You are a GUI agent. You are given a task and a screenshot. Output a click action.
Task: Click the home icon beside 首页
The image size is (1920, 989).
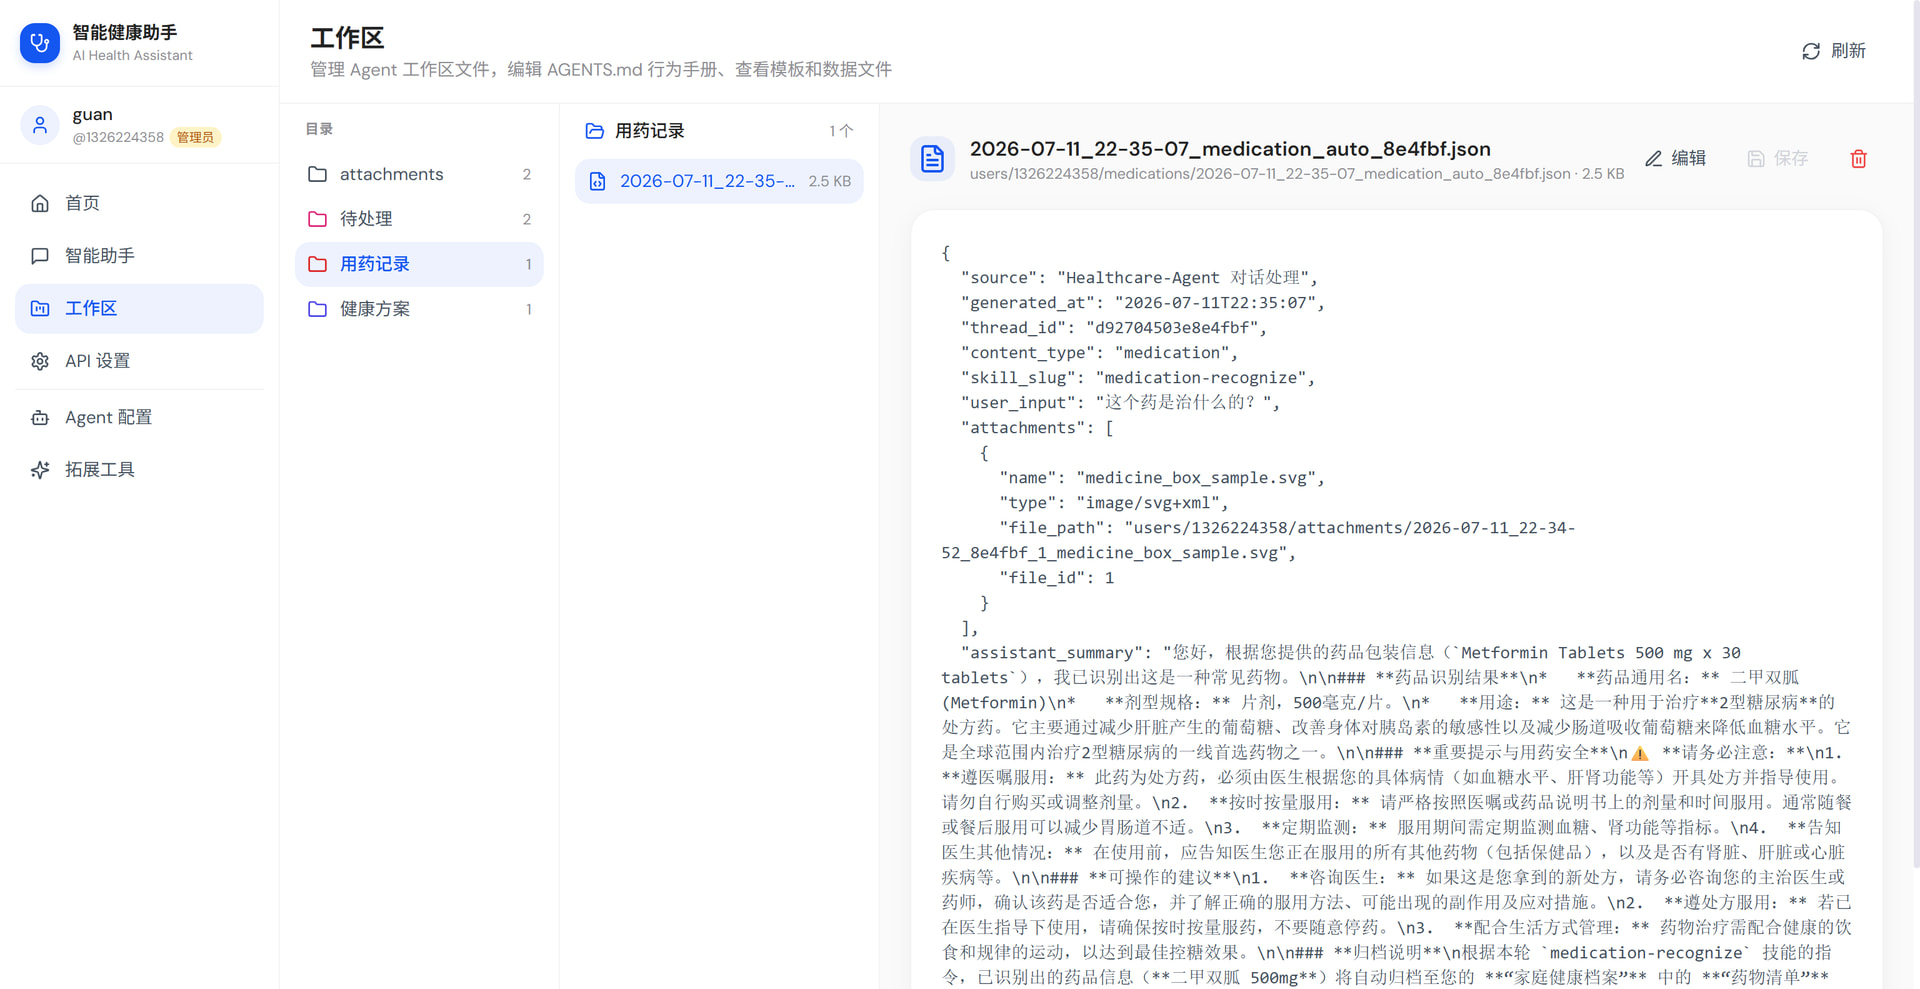[x=40, y=203]
